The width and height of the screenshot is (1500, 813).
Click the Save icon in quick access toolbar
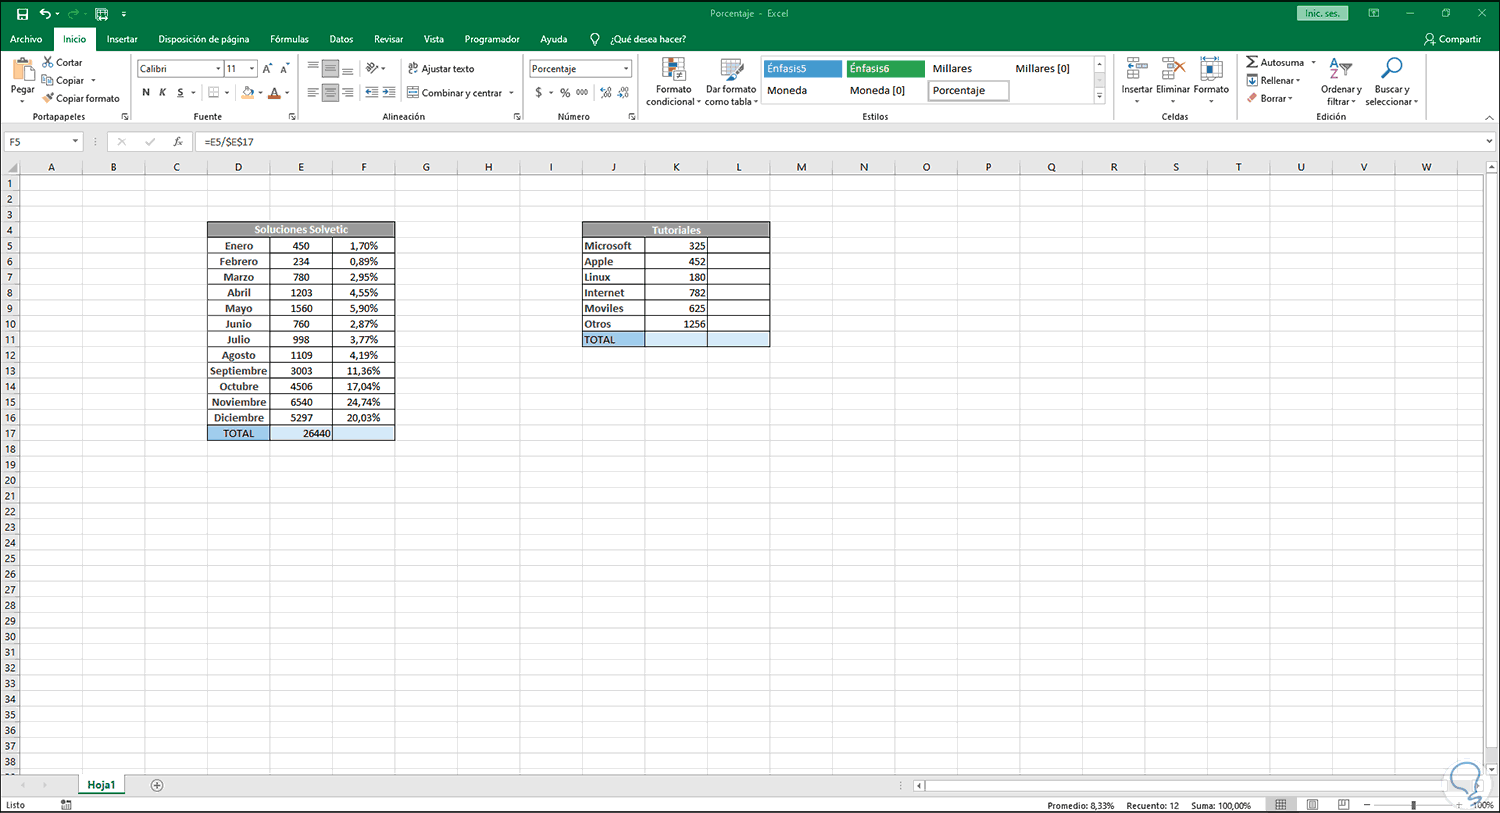(22, 14)
